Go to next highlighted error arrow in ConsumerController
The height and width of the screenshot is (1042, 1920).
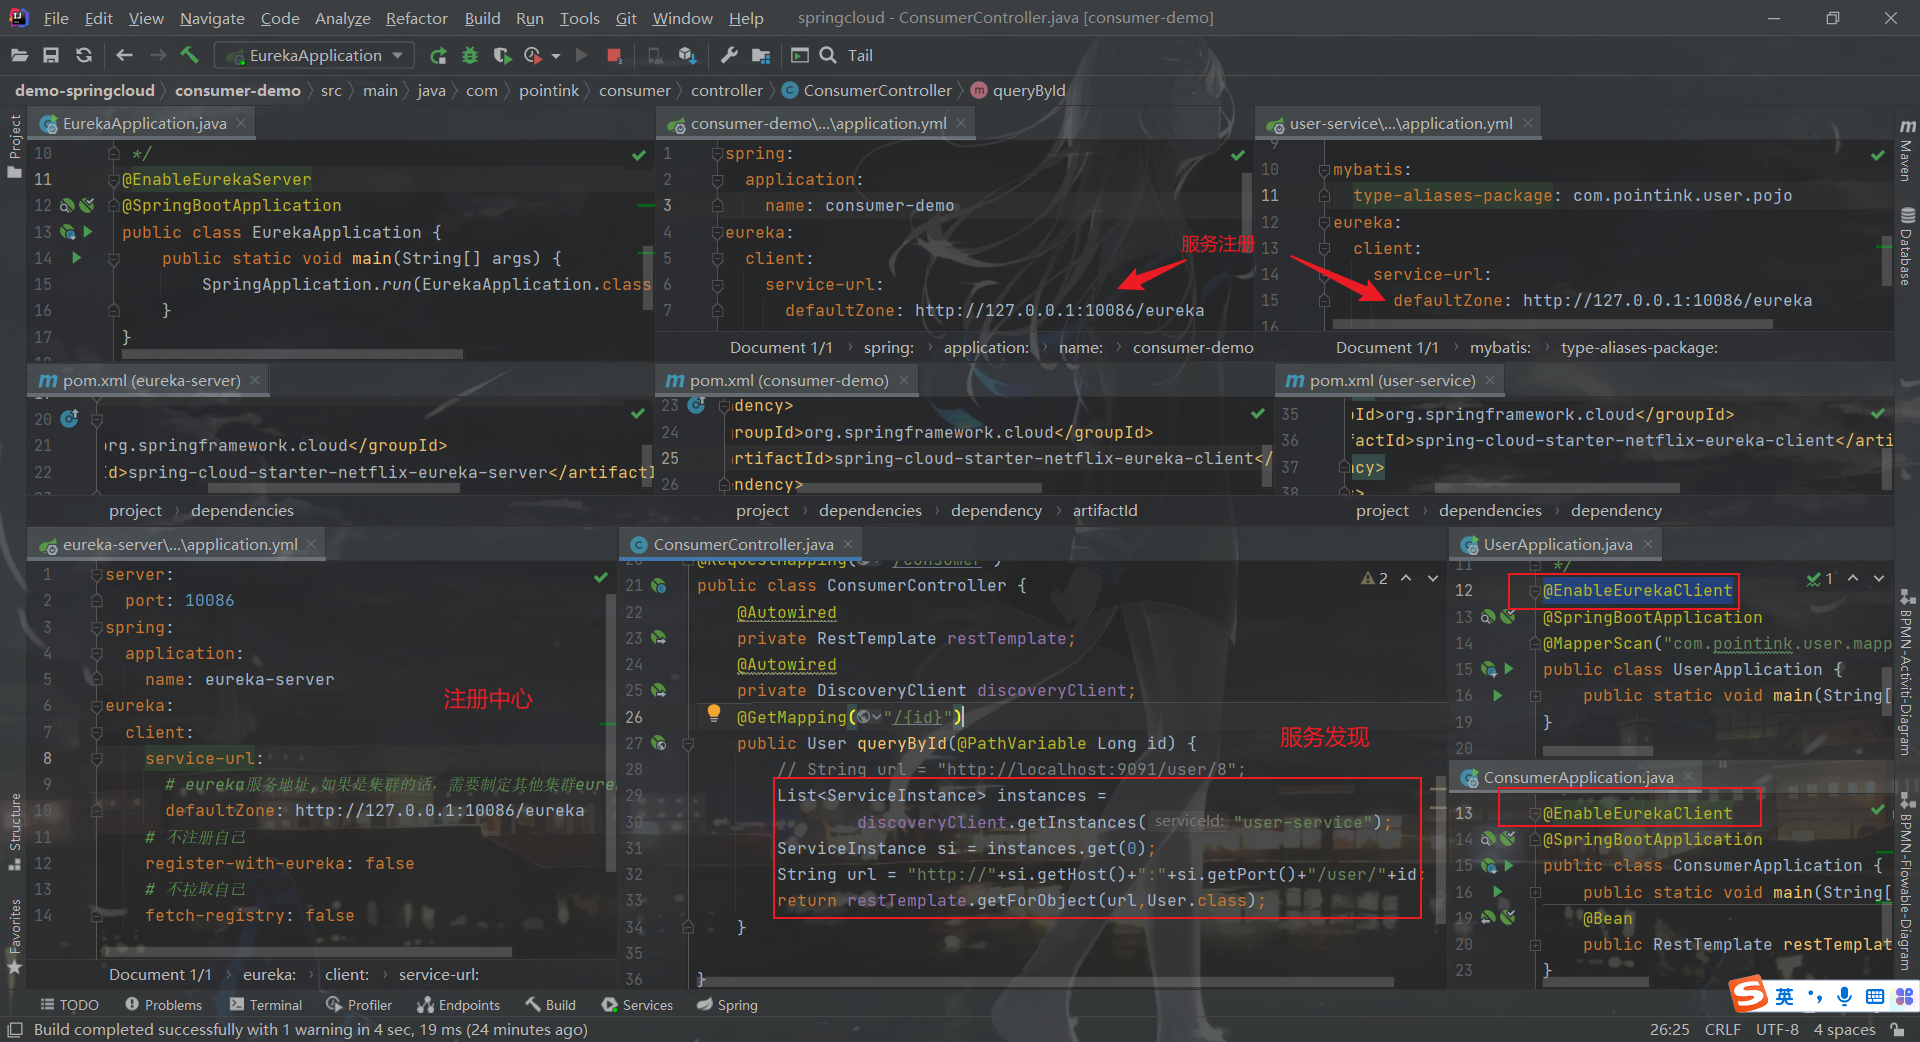[x=1432, y=578]
